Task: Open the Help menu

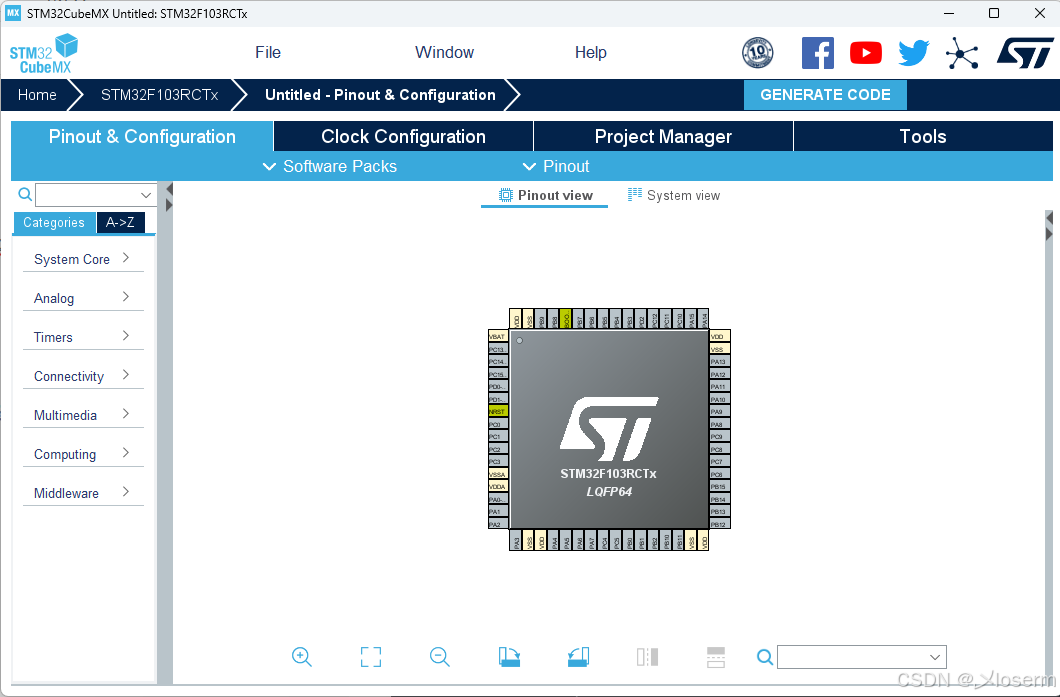Action: tap(590, 53)
